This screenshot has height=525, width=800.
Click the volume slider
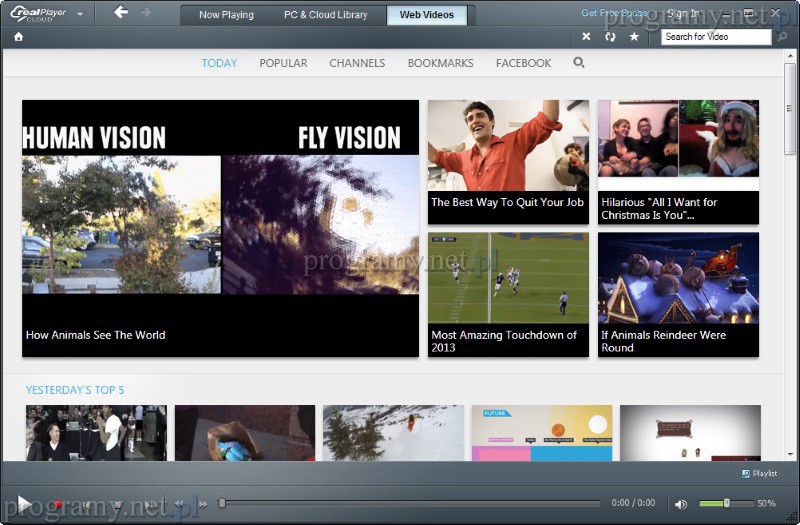click(x=725, y=503)
